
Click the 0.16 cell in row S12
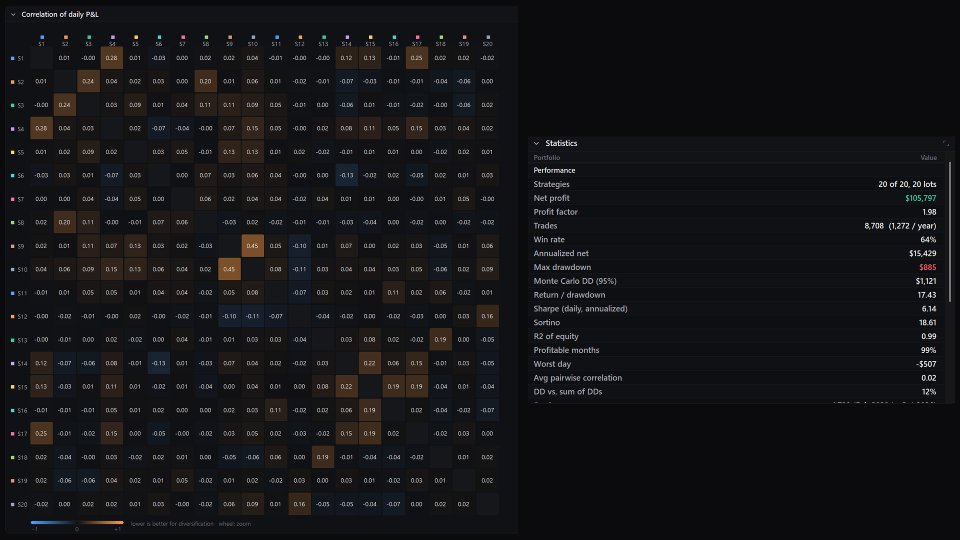(x=487, y=316)
